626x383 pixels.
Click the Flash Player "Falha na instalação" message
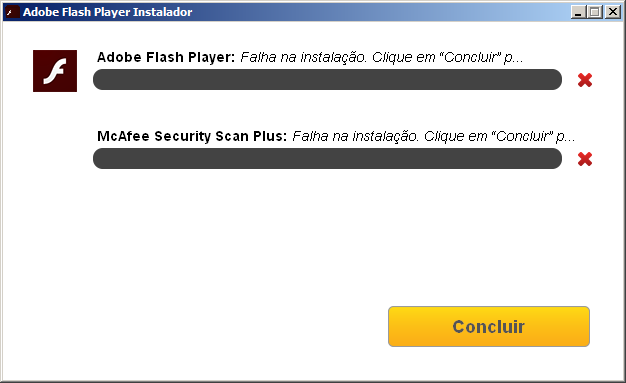pos(382,58)
